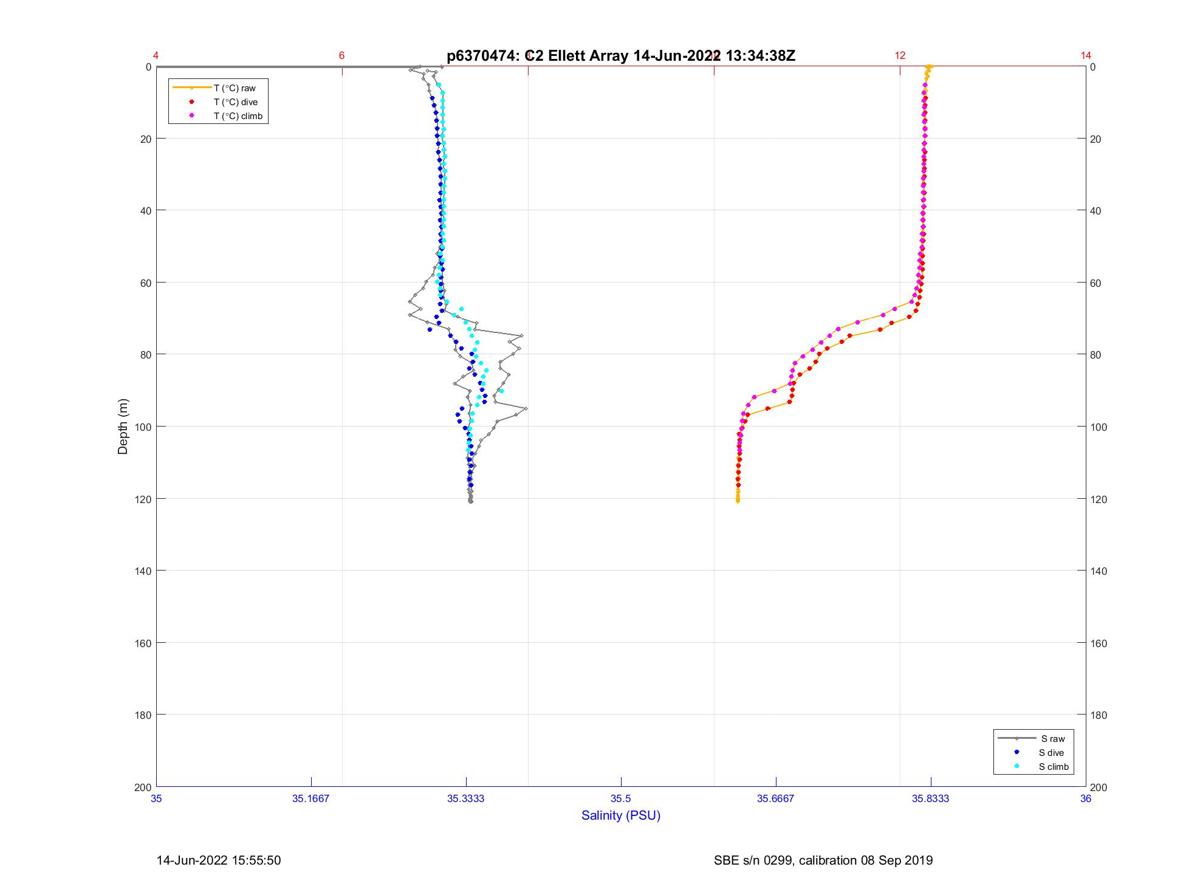Click the magenta dot marker beside T climb
This screenshot has height=885, width=1200.
[190, 116]
